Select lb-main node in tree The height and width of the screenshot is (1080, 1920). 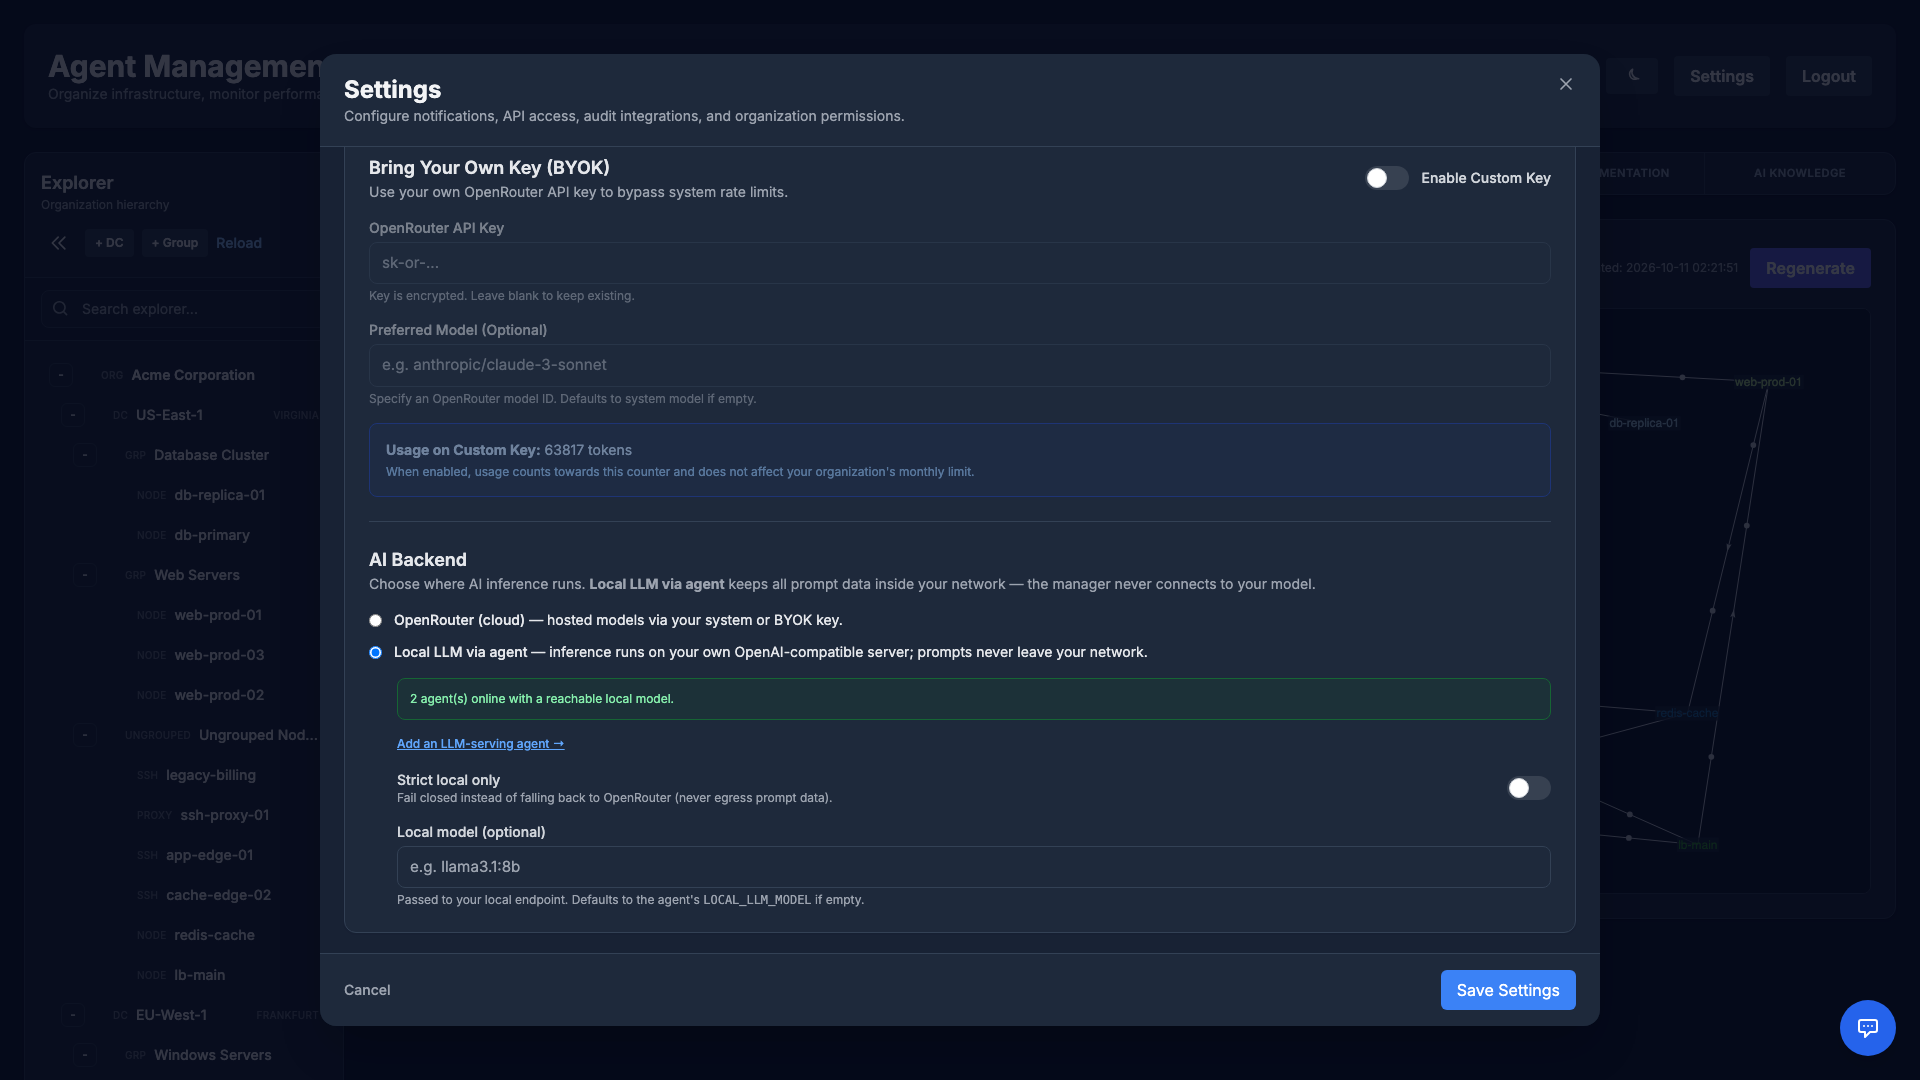tap(199, 975)
